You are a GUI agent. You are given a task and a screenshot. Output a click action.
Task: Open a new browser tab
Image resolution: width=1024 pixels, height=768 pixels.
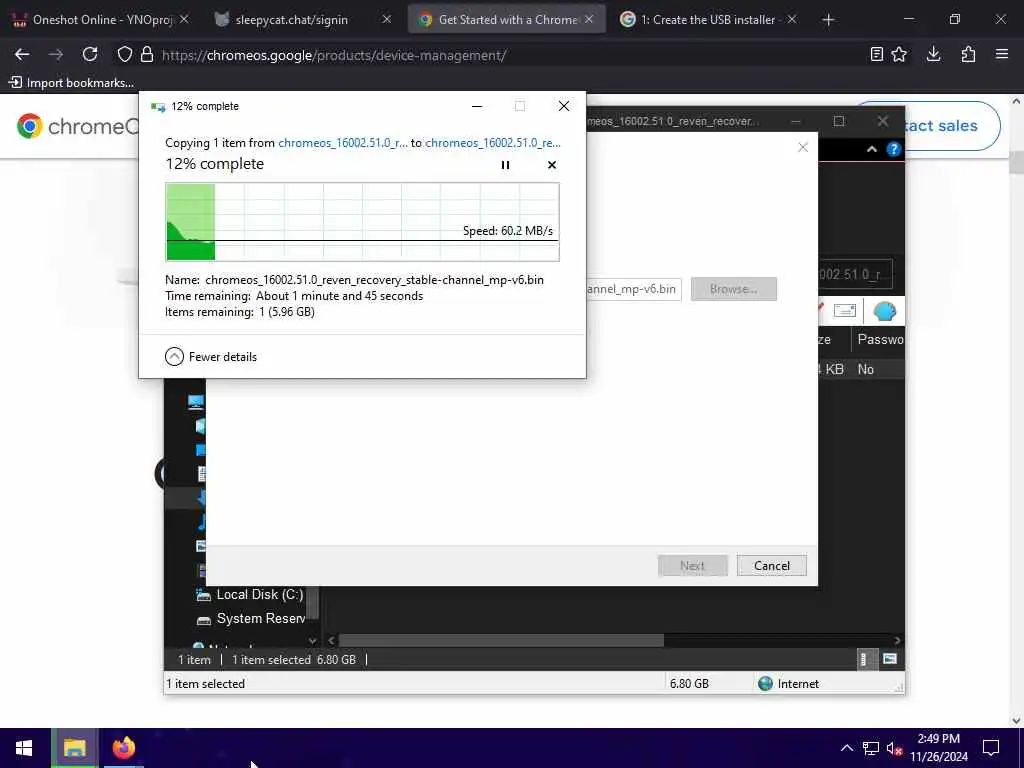[x=828, y=20]
